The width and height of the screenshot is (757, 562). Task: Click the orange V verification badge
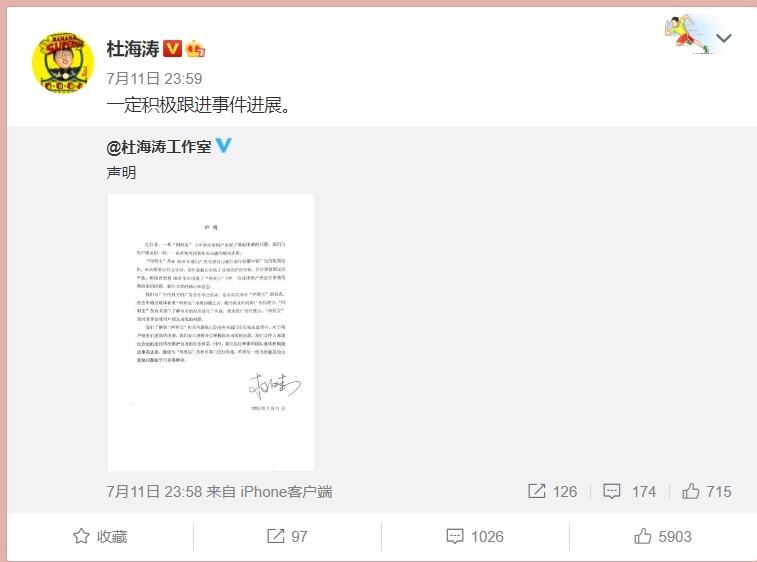pos(172,48)
